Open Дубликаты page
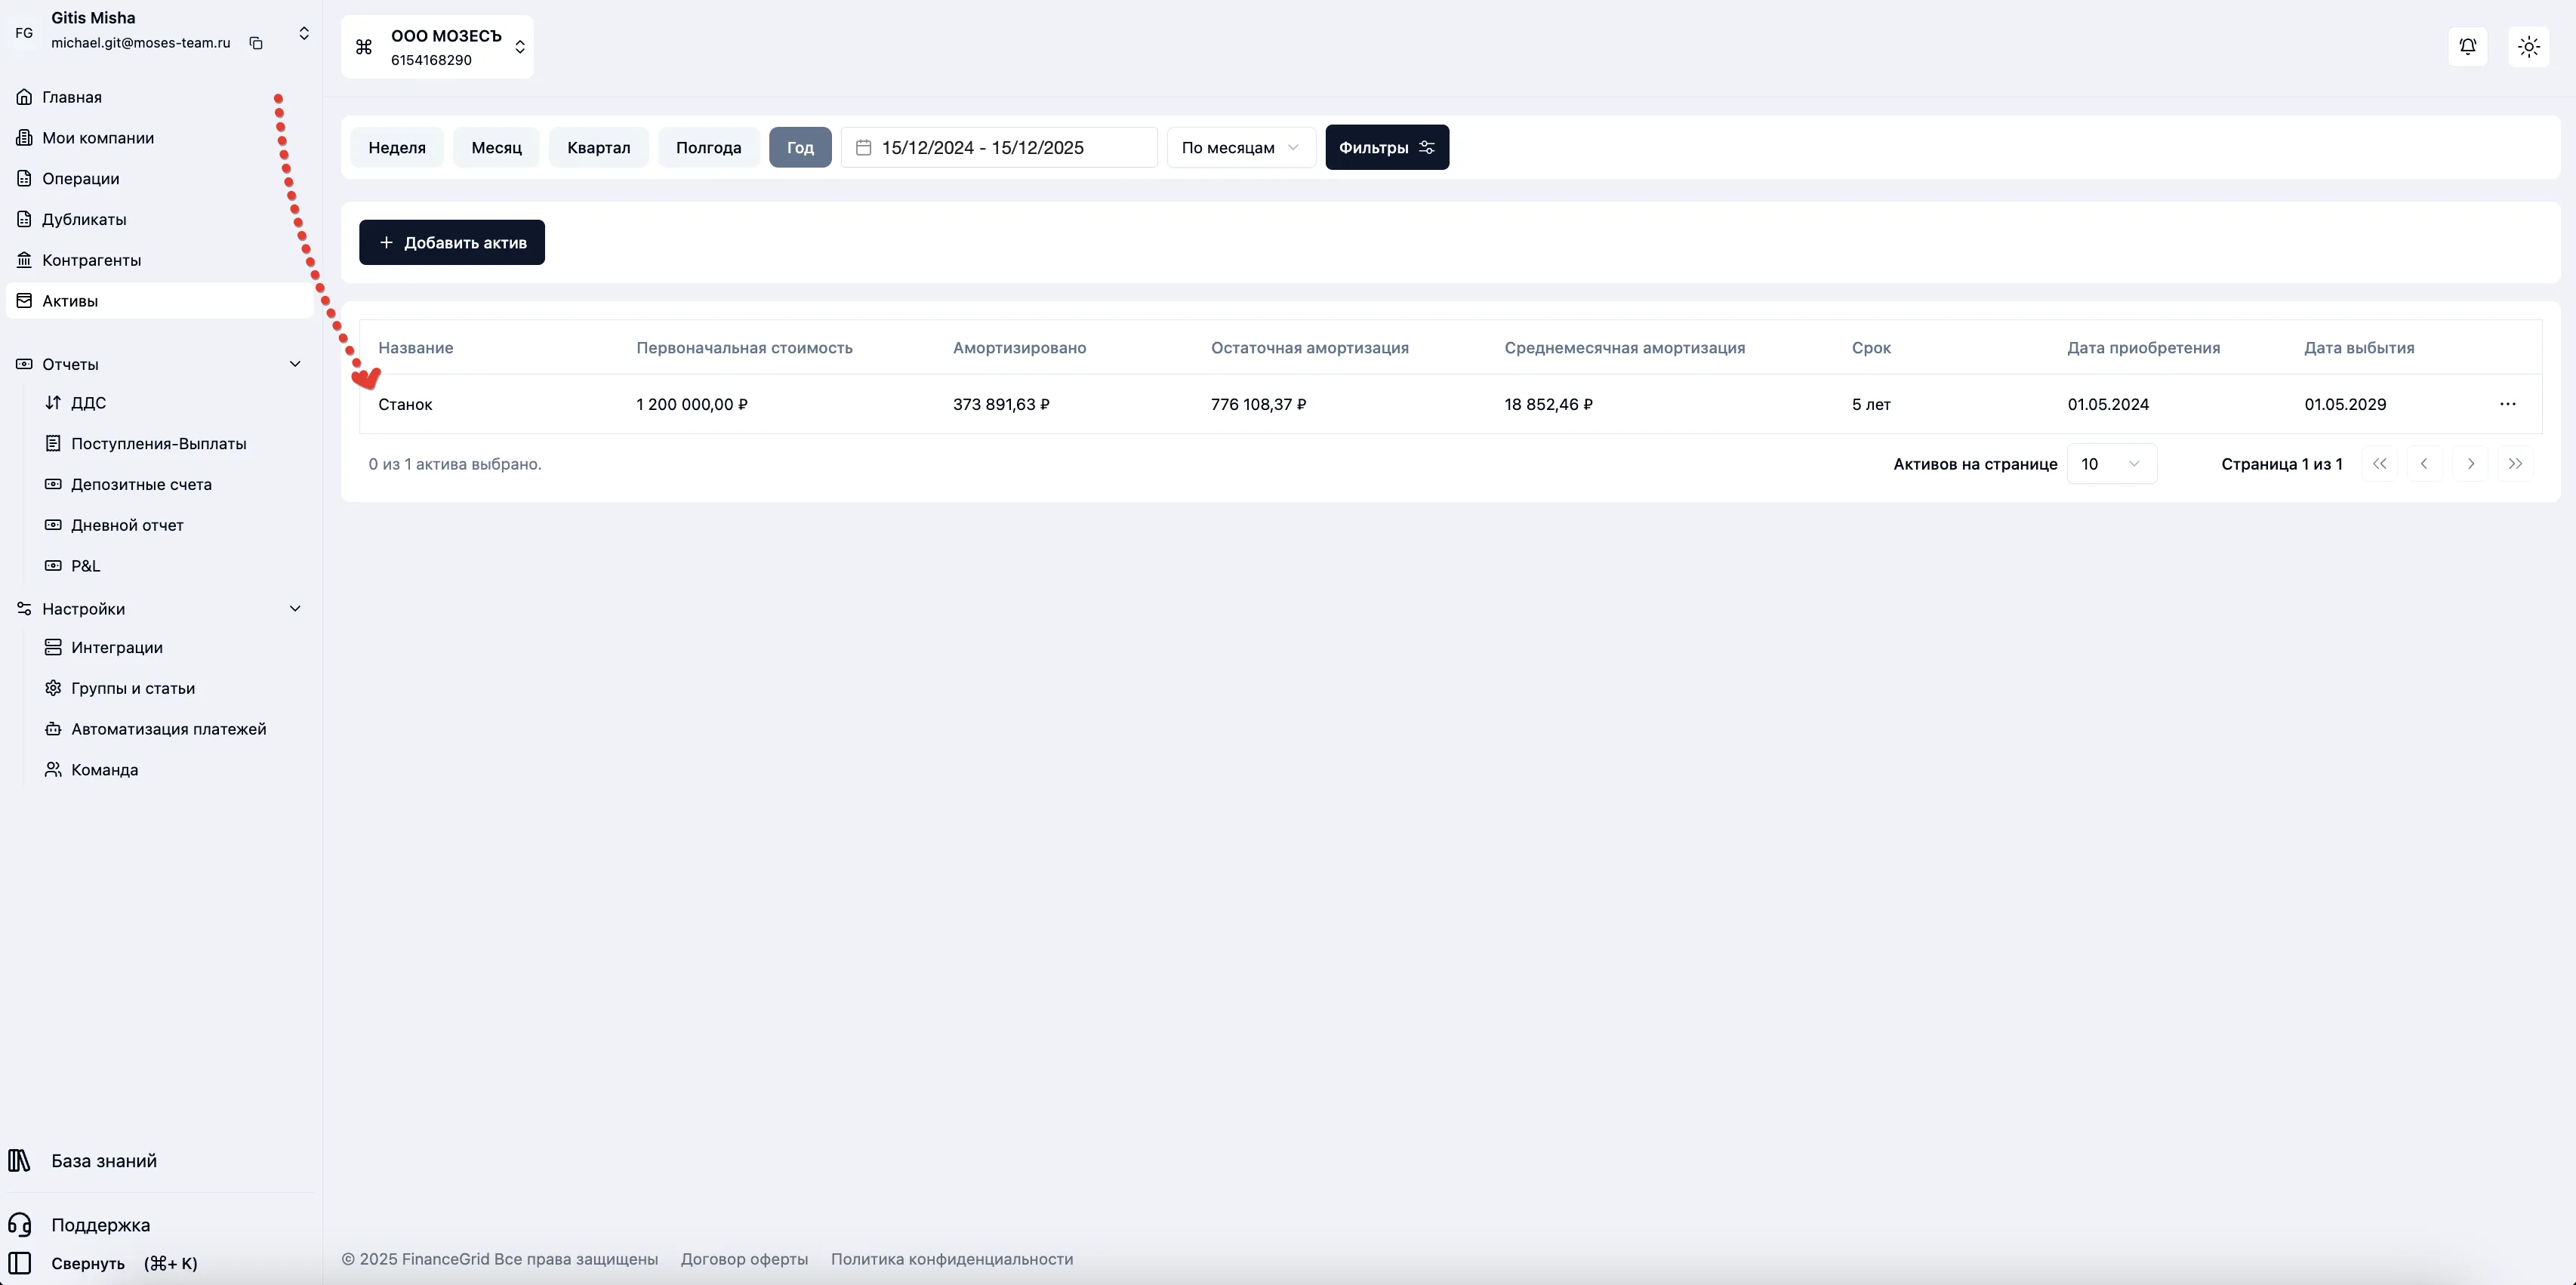Viewport: 2576px width, 1285px height. [159, 219]
